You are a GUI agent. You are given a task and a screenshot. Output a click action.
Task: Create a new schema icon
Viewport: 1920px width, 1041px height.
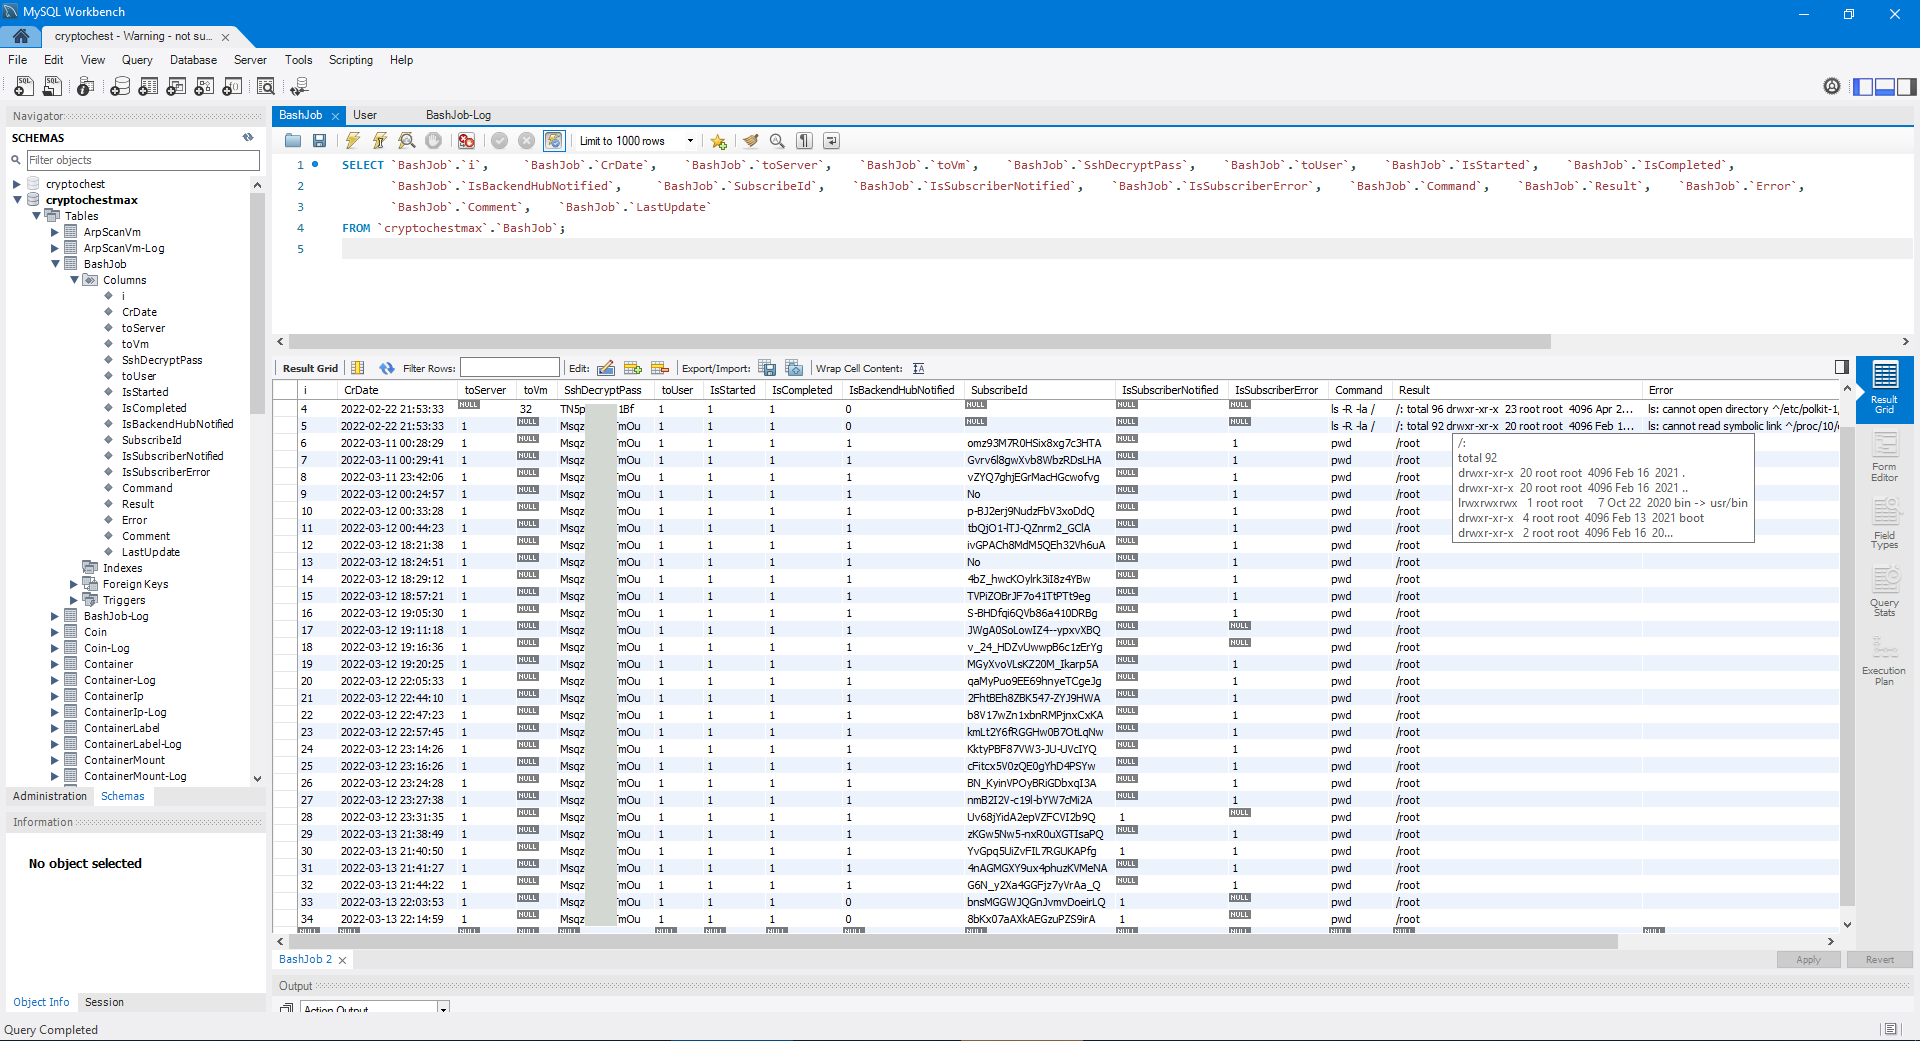[x=120, y=87]
